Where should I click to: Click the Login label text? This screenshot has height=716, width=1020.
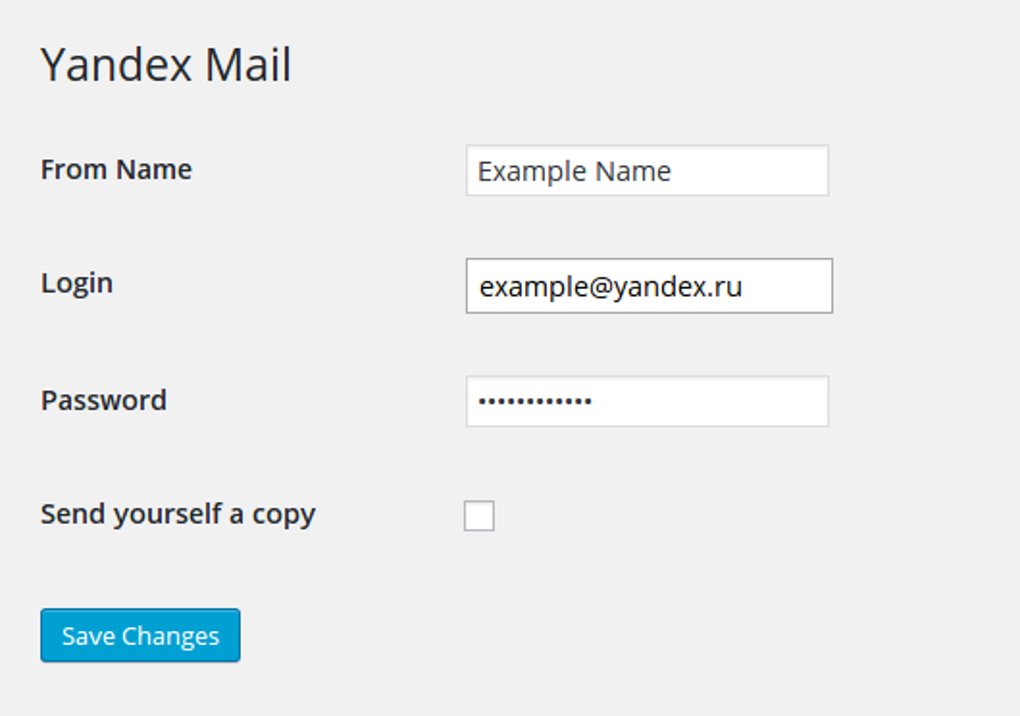click(77, 284)
